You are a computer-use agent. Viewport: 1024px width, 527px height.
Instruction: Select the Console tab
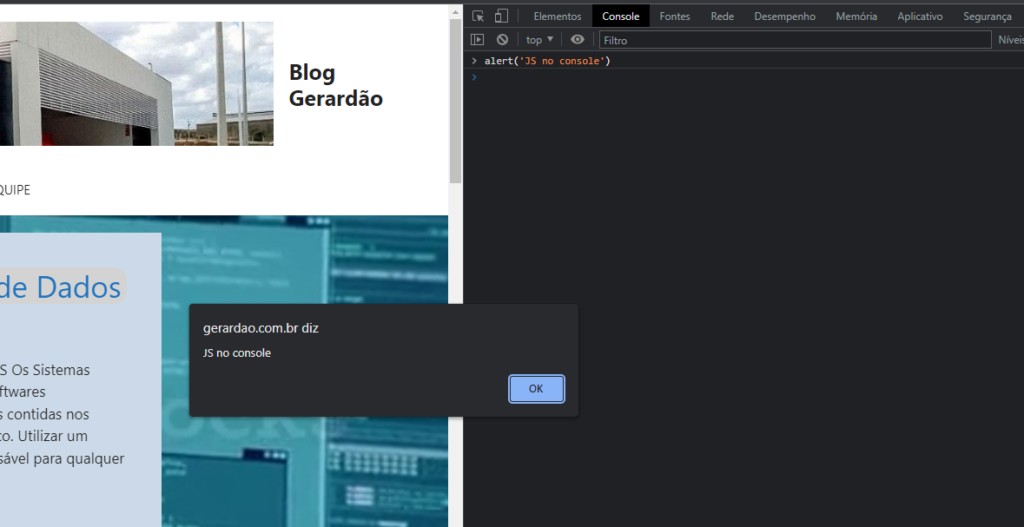[x=620, y=16]
